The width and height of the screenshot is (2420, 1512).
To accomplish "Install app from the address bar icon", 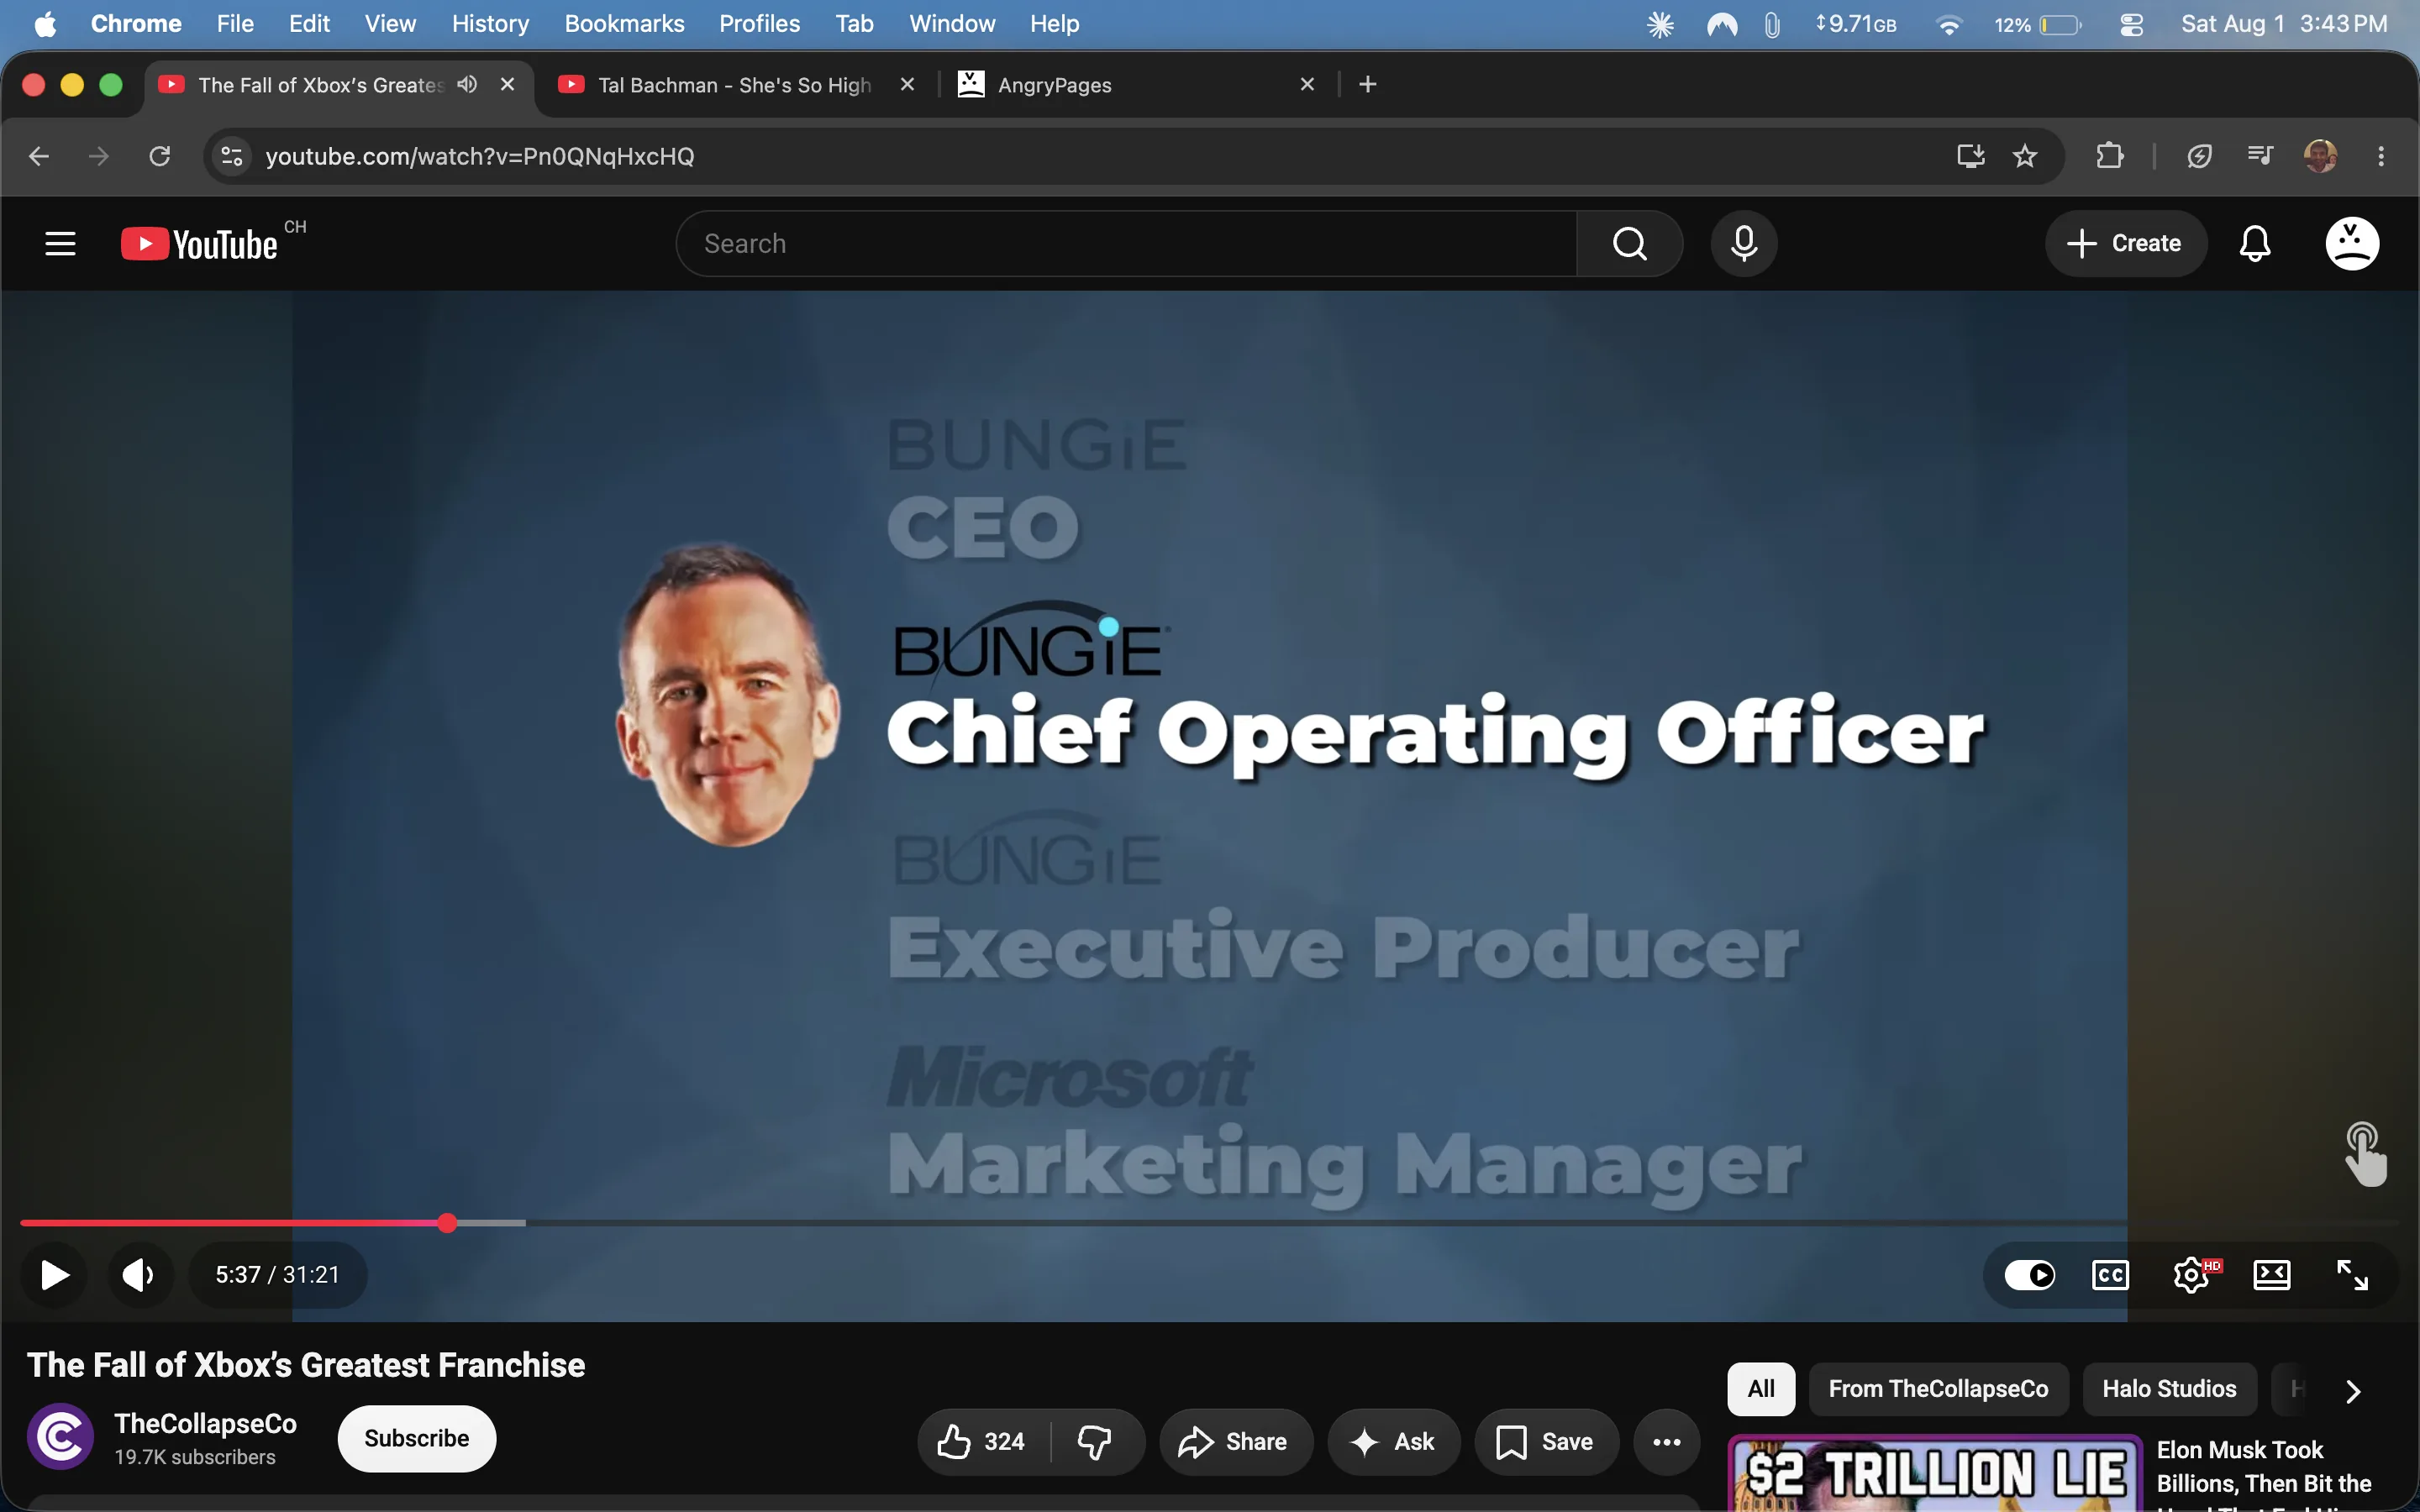I will click(x=1970, y=156).
